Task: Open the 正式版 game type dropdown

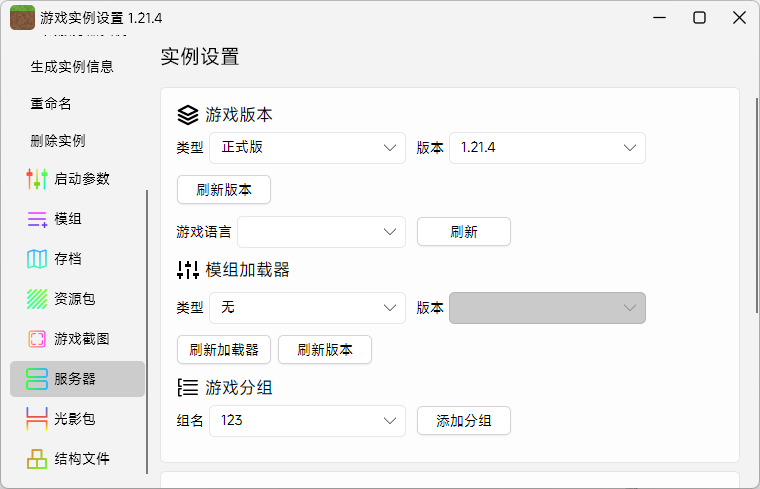Action: click(x=307, y=148)
